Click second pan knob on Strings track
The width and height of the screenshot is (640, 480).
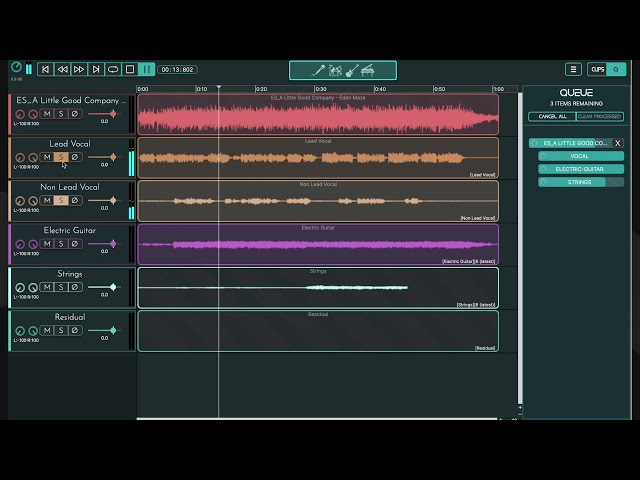coord(33,287)
